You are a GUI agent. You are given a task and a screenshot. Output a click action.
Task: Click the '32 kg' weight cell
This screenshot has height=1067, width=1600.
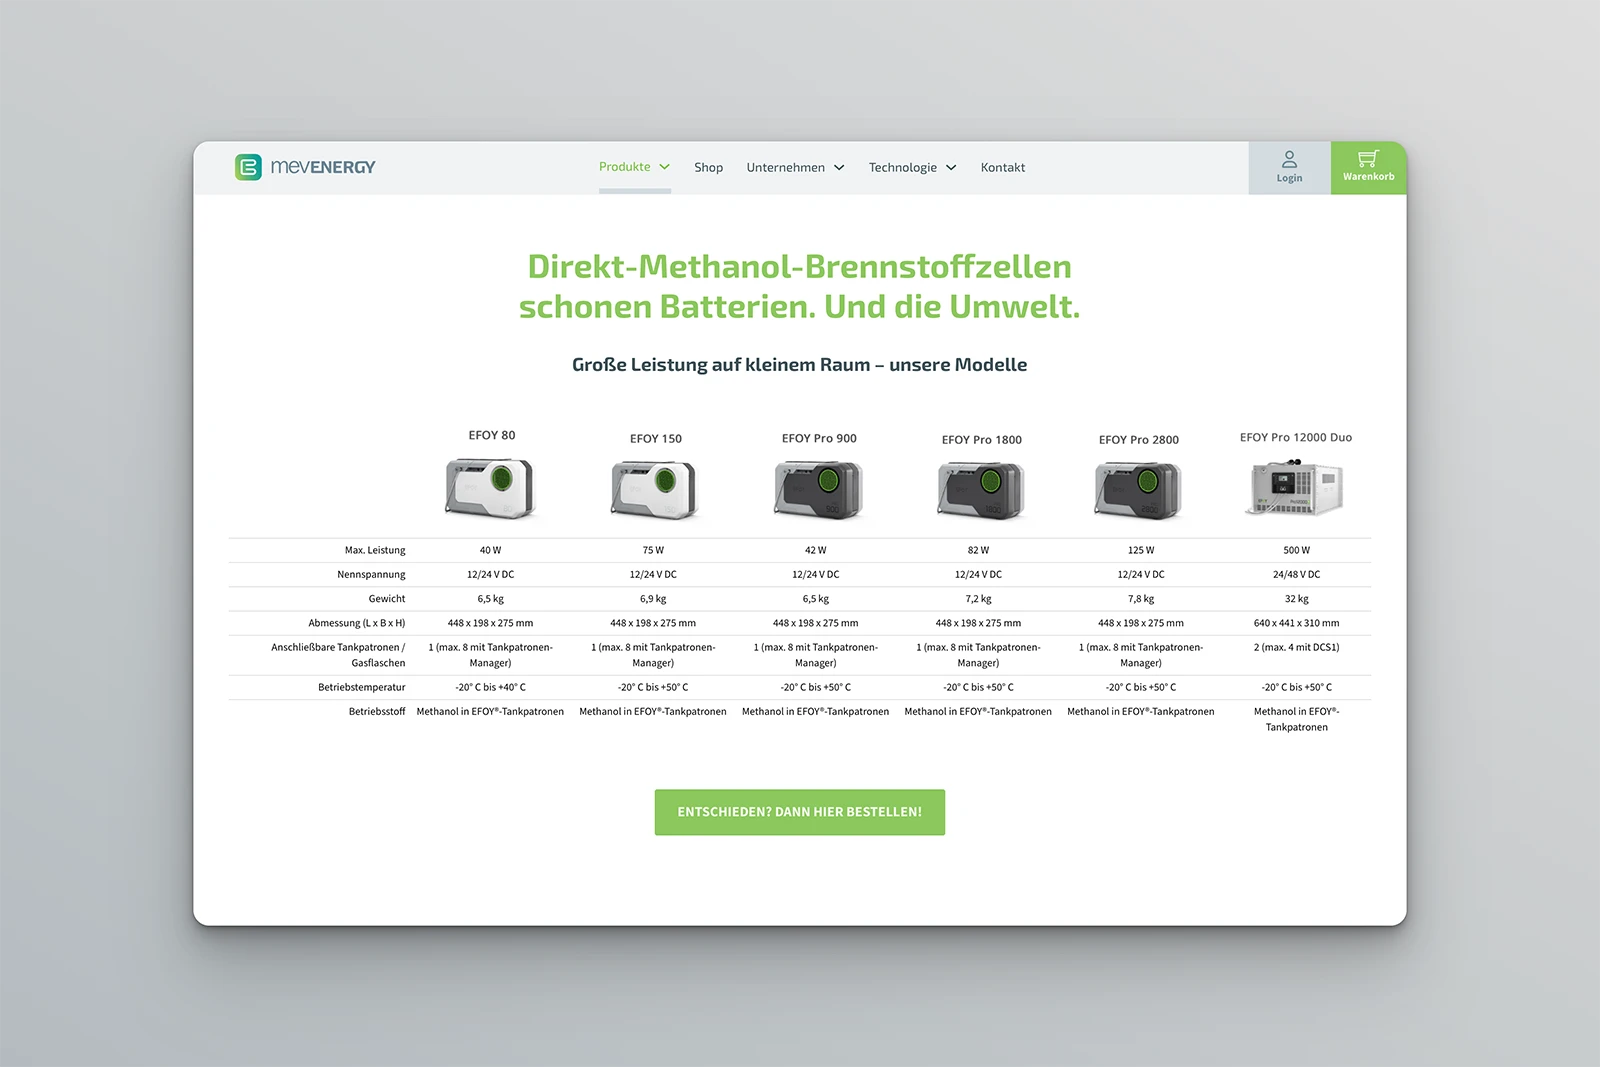coord(1297,599)
